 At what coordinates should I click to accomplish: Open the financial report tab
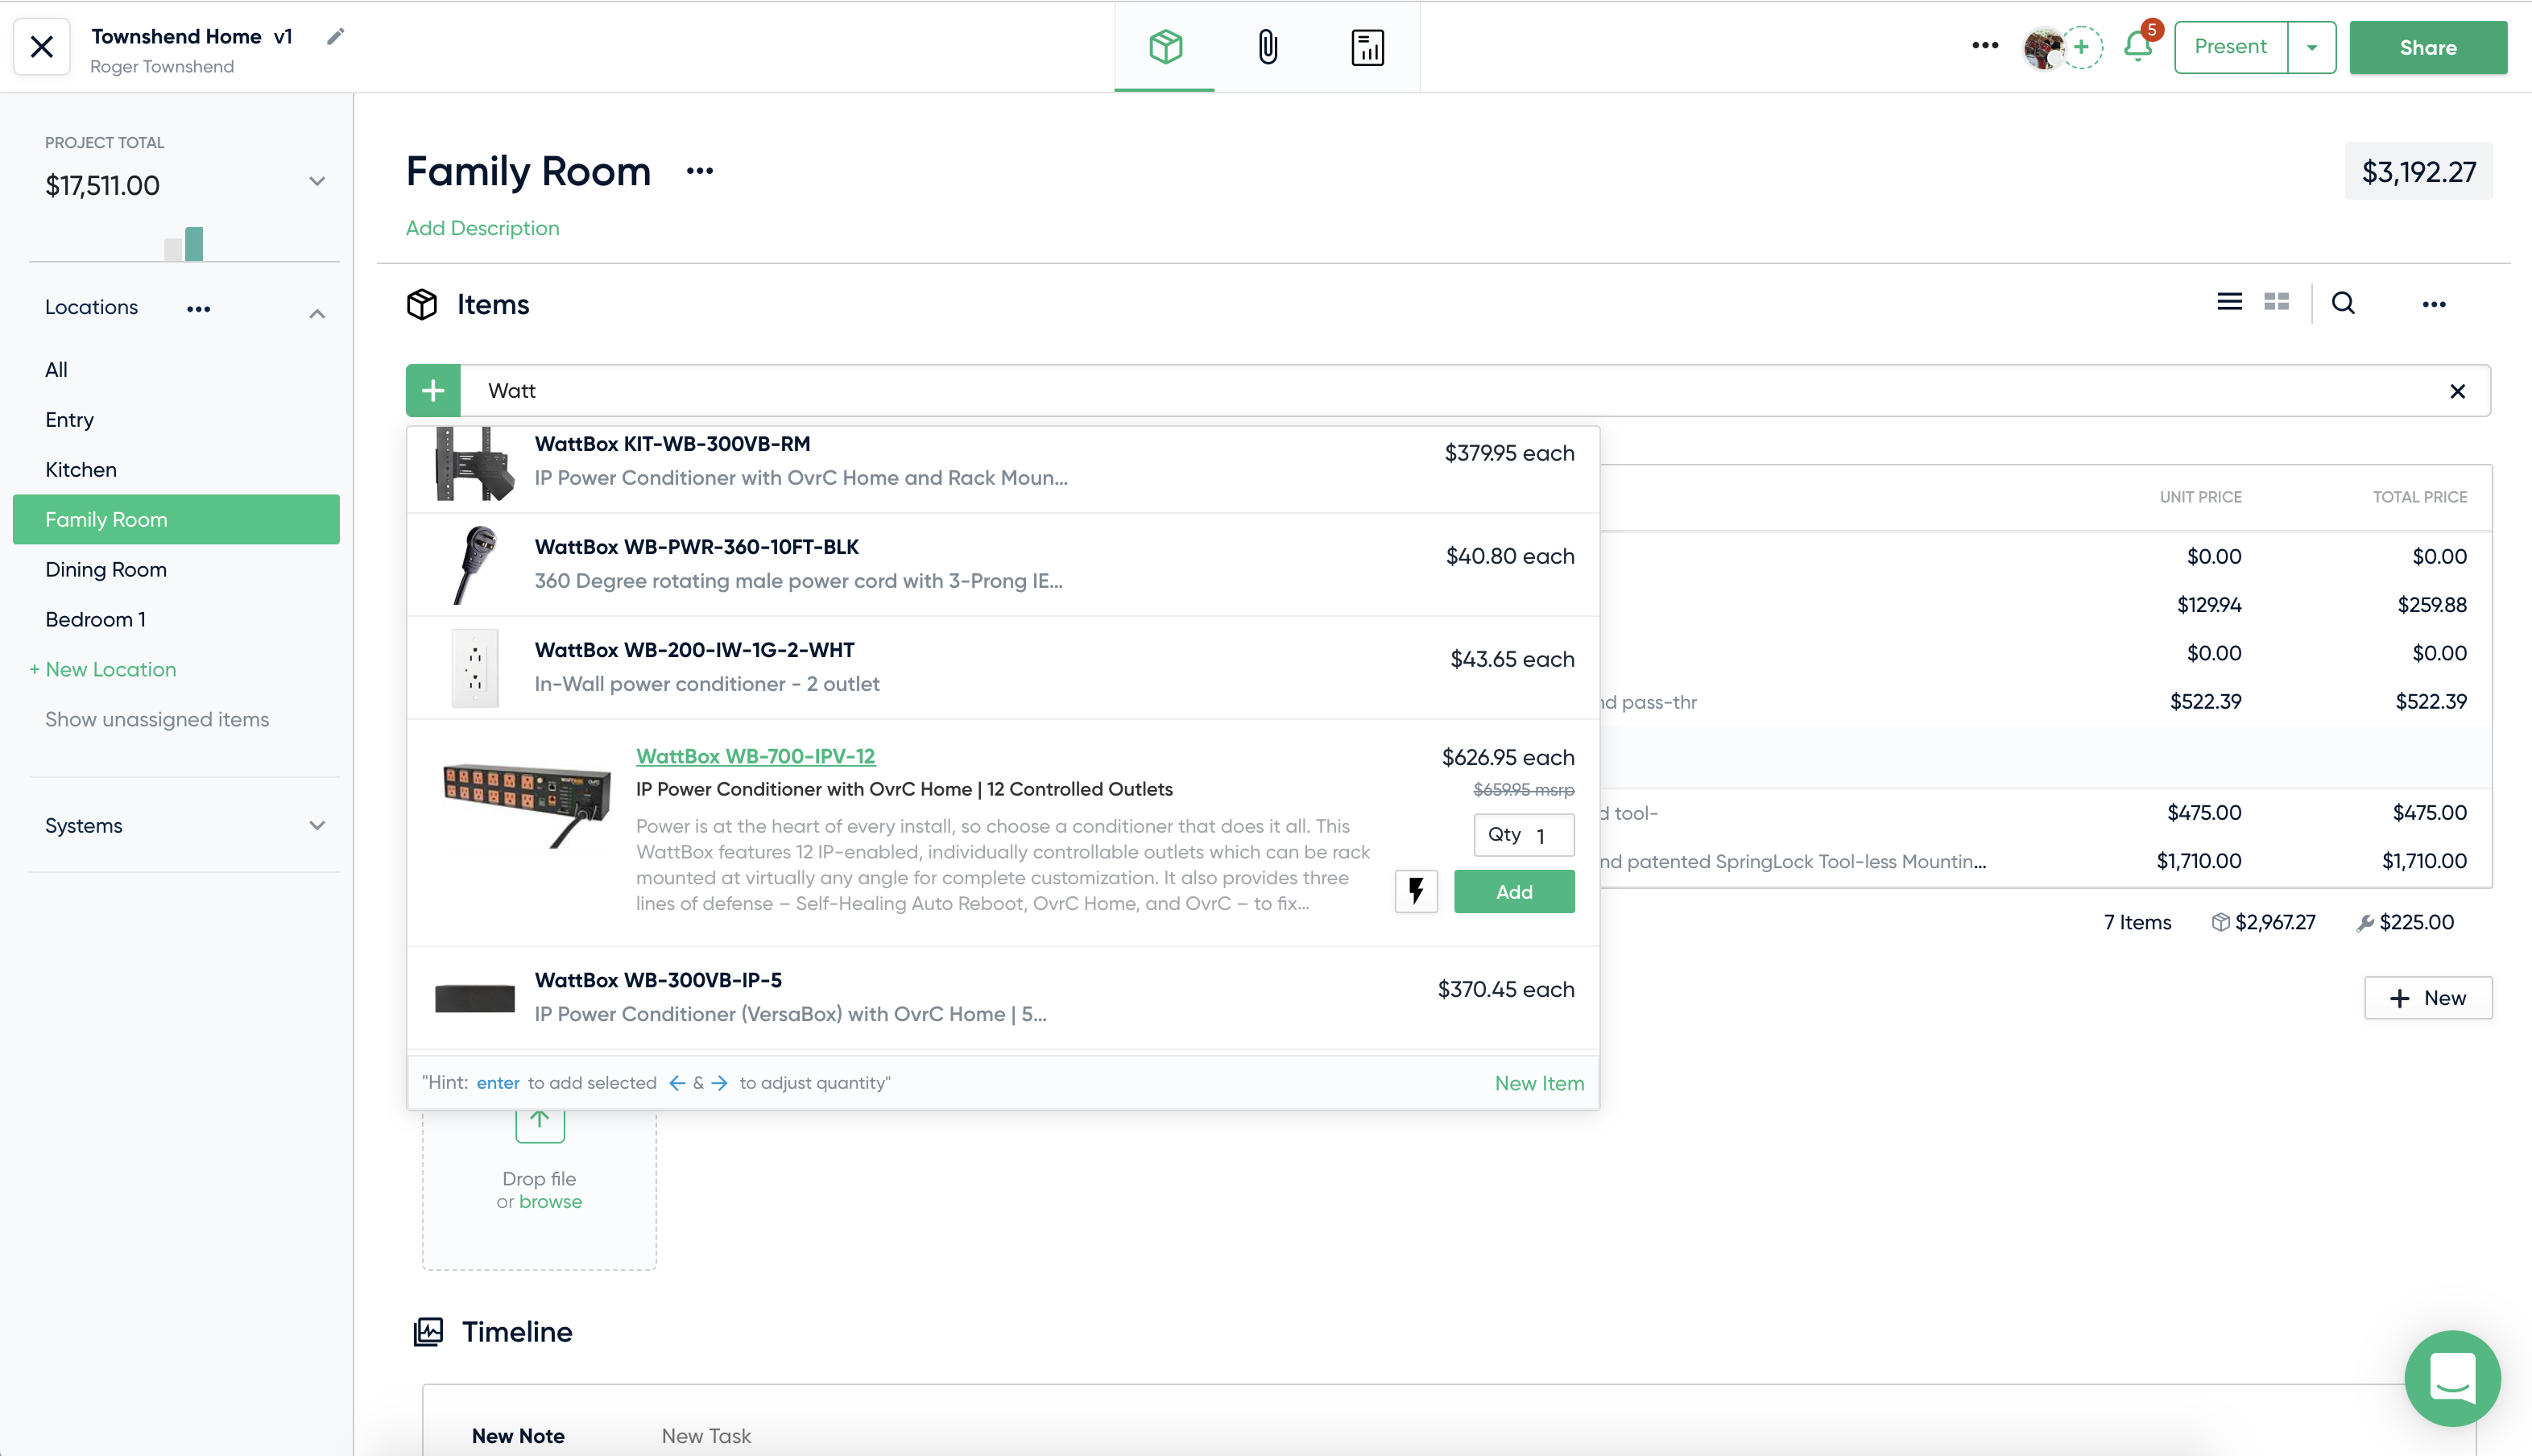click(1367, 47)
